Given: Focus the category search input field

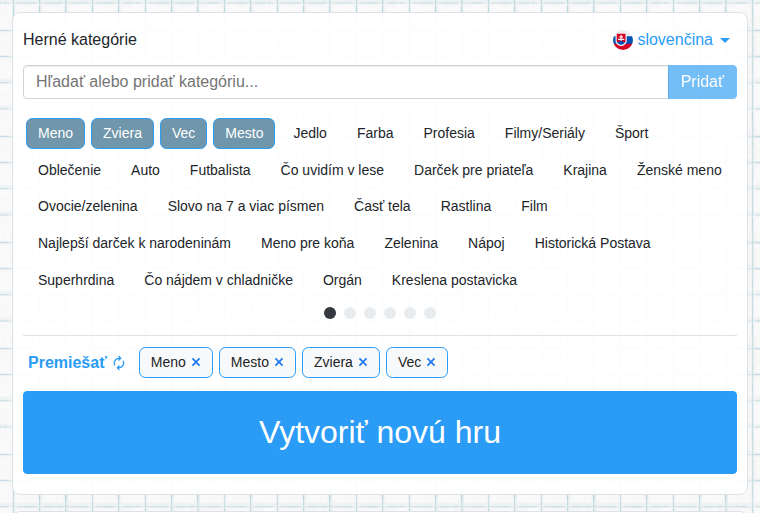Looking at the screenshot, I should (x=346, y=82).
